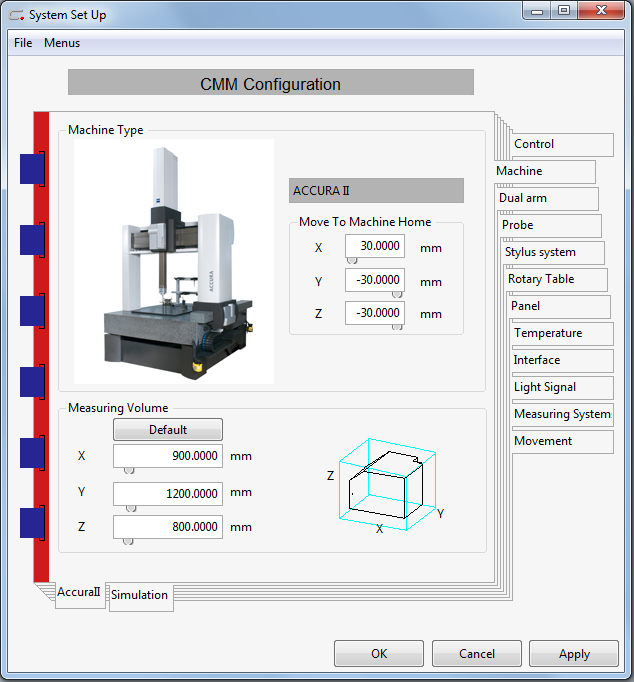Switch to the Interface tab
Image resolution: width=634 pixels, height=682 pixels.
click(x=563, y=360)
